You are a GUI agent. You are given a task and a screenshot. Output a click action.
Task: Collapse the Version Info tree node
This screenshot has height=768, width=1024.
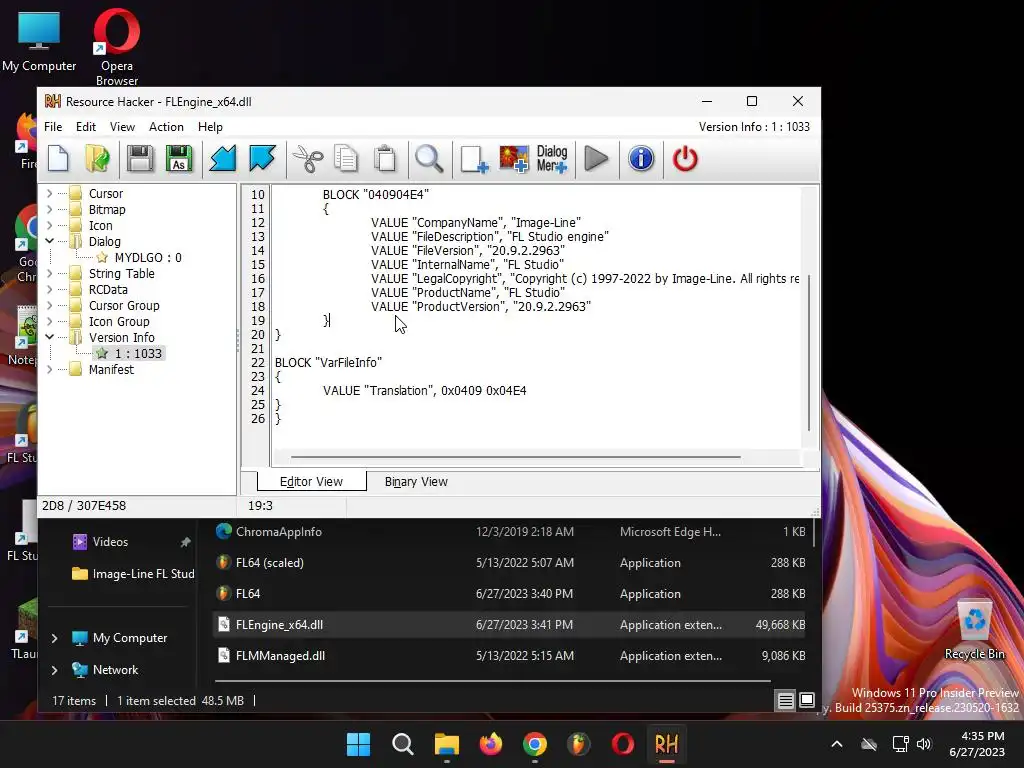coord(50,337)
